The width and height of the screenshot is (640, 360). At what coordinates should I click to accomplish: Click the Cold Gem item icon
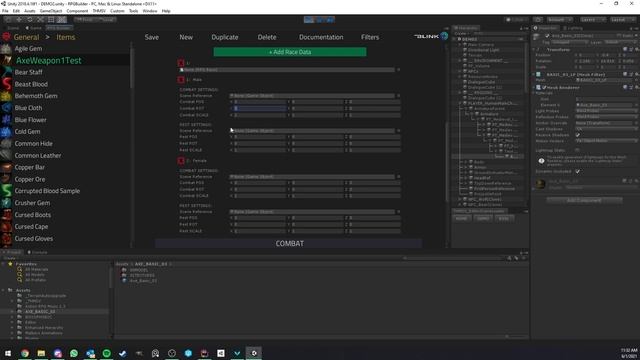click(x=6, y=131)
